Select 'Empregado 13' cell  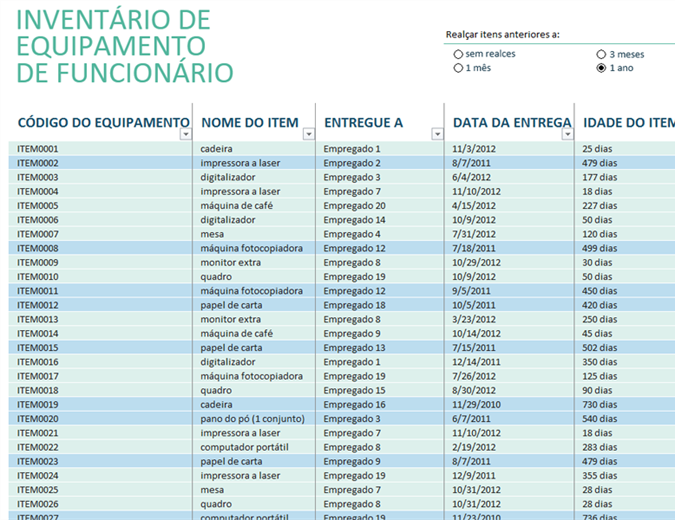click(x=355, y=348)
